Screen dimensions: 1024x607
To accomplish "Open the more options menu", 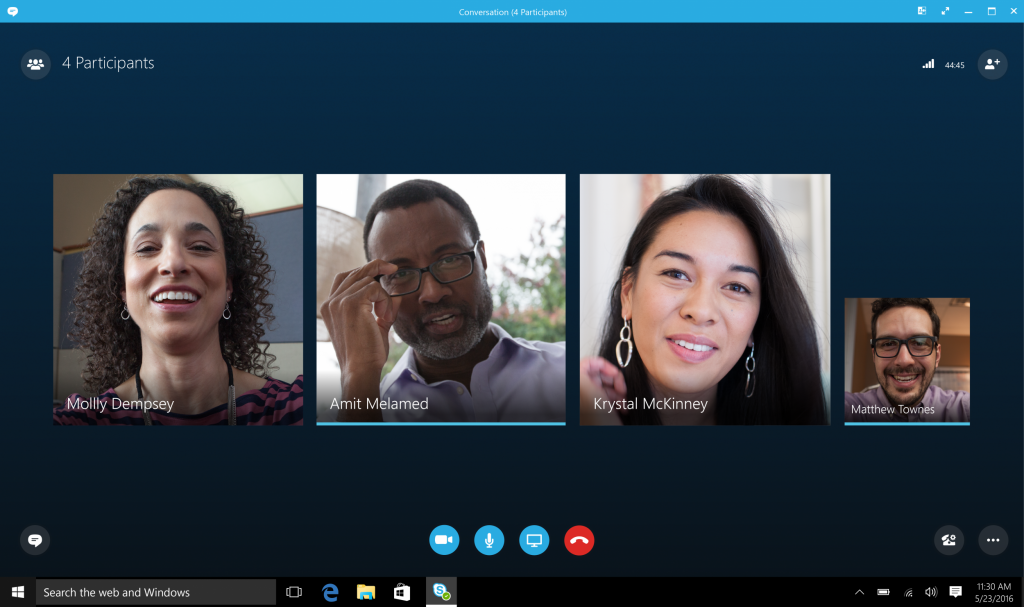I will [x=993, y=540].
